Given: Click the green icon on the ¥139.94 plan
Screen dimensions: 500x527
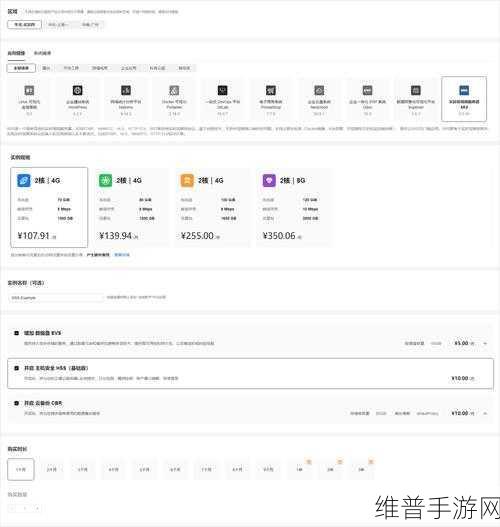Looking at the screenshot, I should tap(106, 180).
